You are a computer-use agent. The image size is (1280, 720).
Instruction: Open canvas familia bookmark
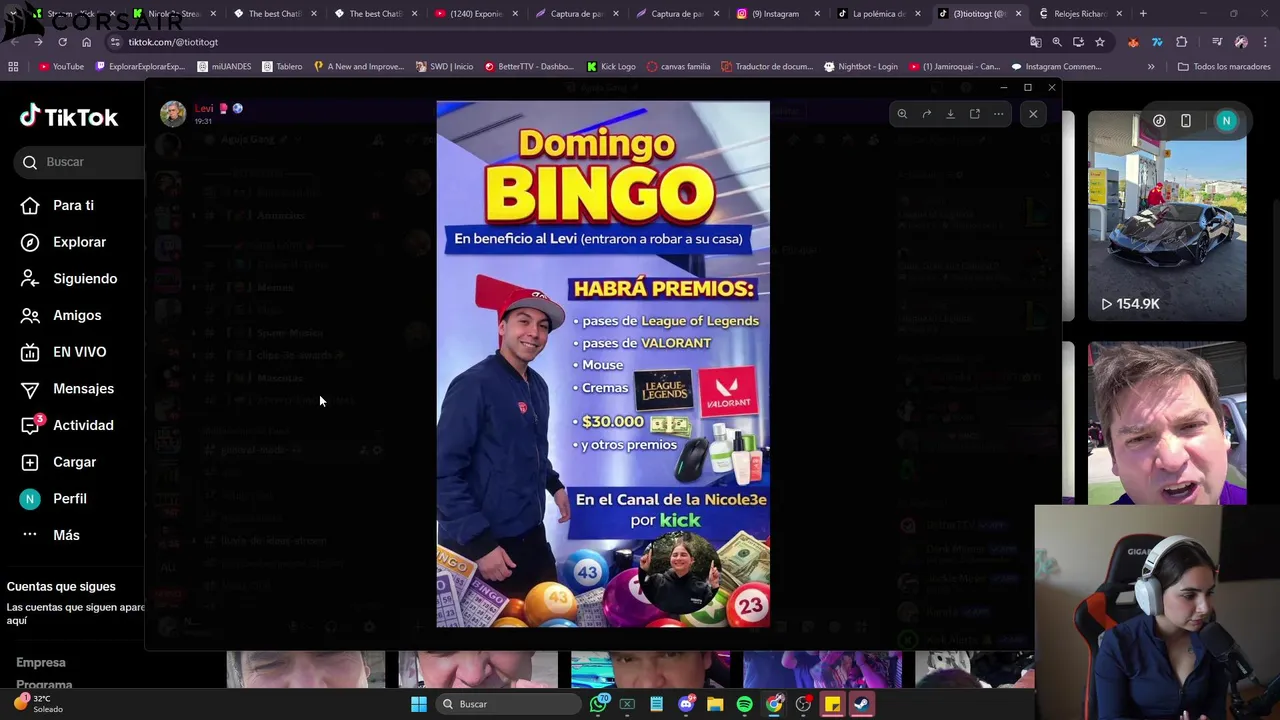coord(678,67)
